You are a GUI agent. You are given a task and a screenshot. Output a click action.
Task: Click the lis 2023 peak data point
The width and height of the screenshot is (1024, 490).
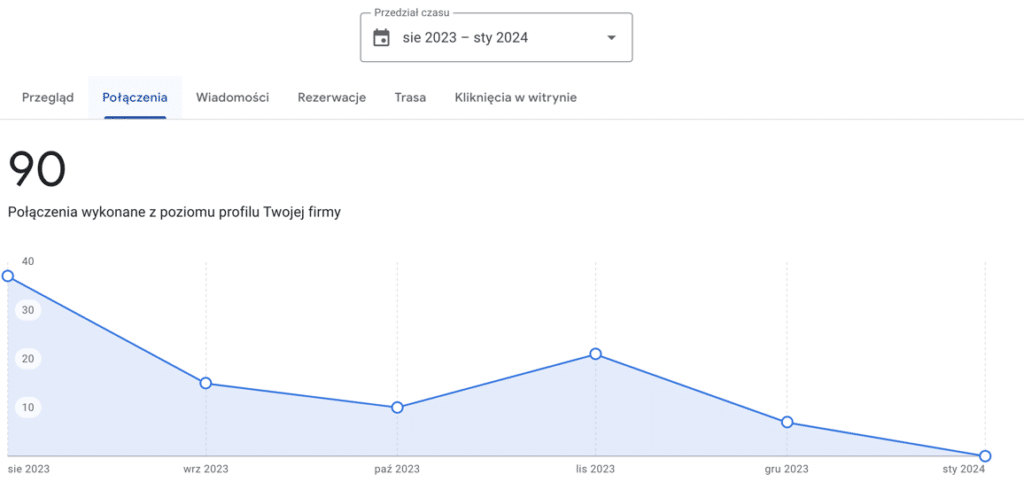596,354
